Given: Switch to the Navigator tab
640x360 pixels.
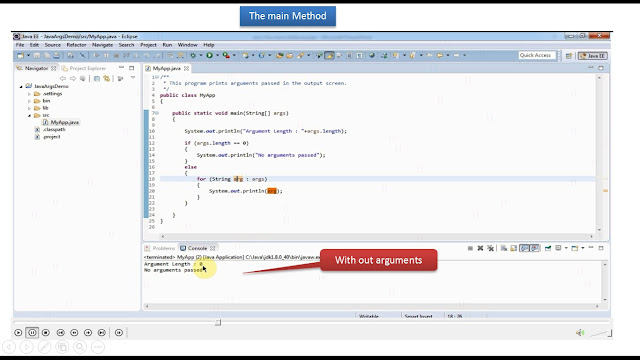Looking at the screenshot, I should pyautogui.click(x=36, y=68).
